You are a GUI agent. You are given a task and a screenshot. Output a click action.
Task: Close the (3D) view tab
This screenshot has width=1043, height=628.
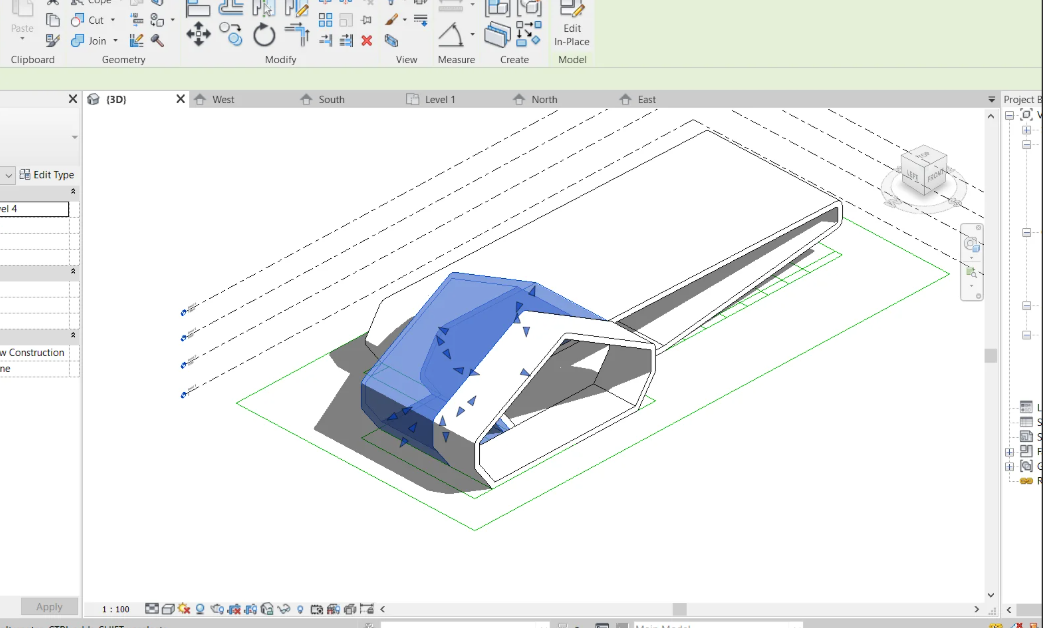pyautogui.click(x=180, y=99)
